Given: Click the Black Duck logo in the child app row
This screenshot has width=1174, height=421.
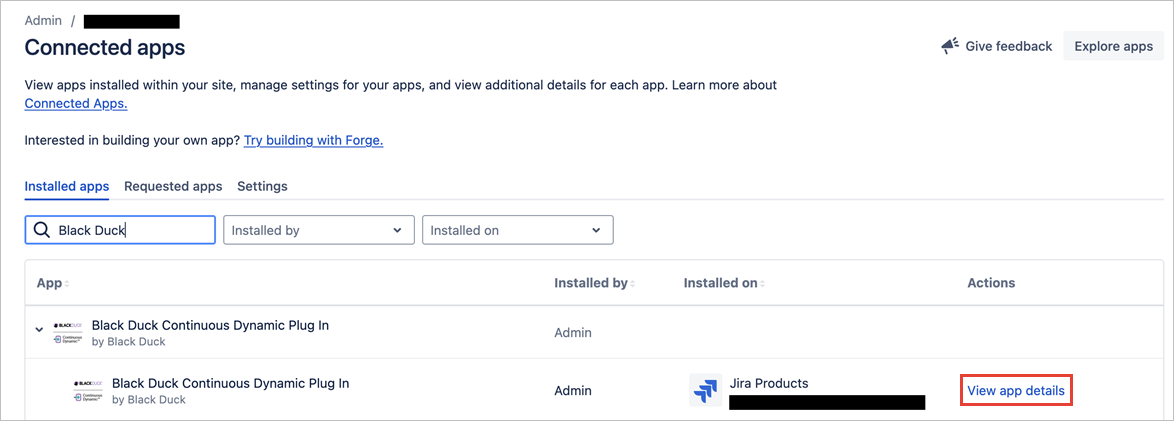Looking at the screenshot, I should pos(88,390).
